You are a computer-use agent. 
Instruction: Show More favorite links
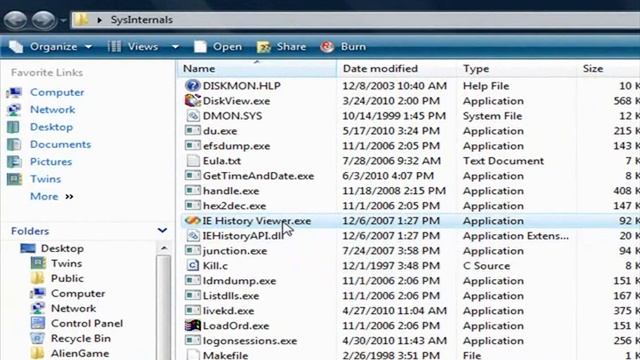pyautogui.click(x=51, y=196)
